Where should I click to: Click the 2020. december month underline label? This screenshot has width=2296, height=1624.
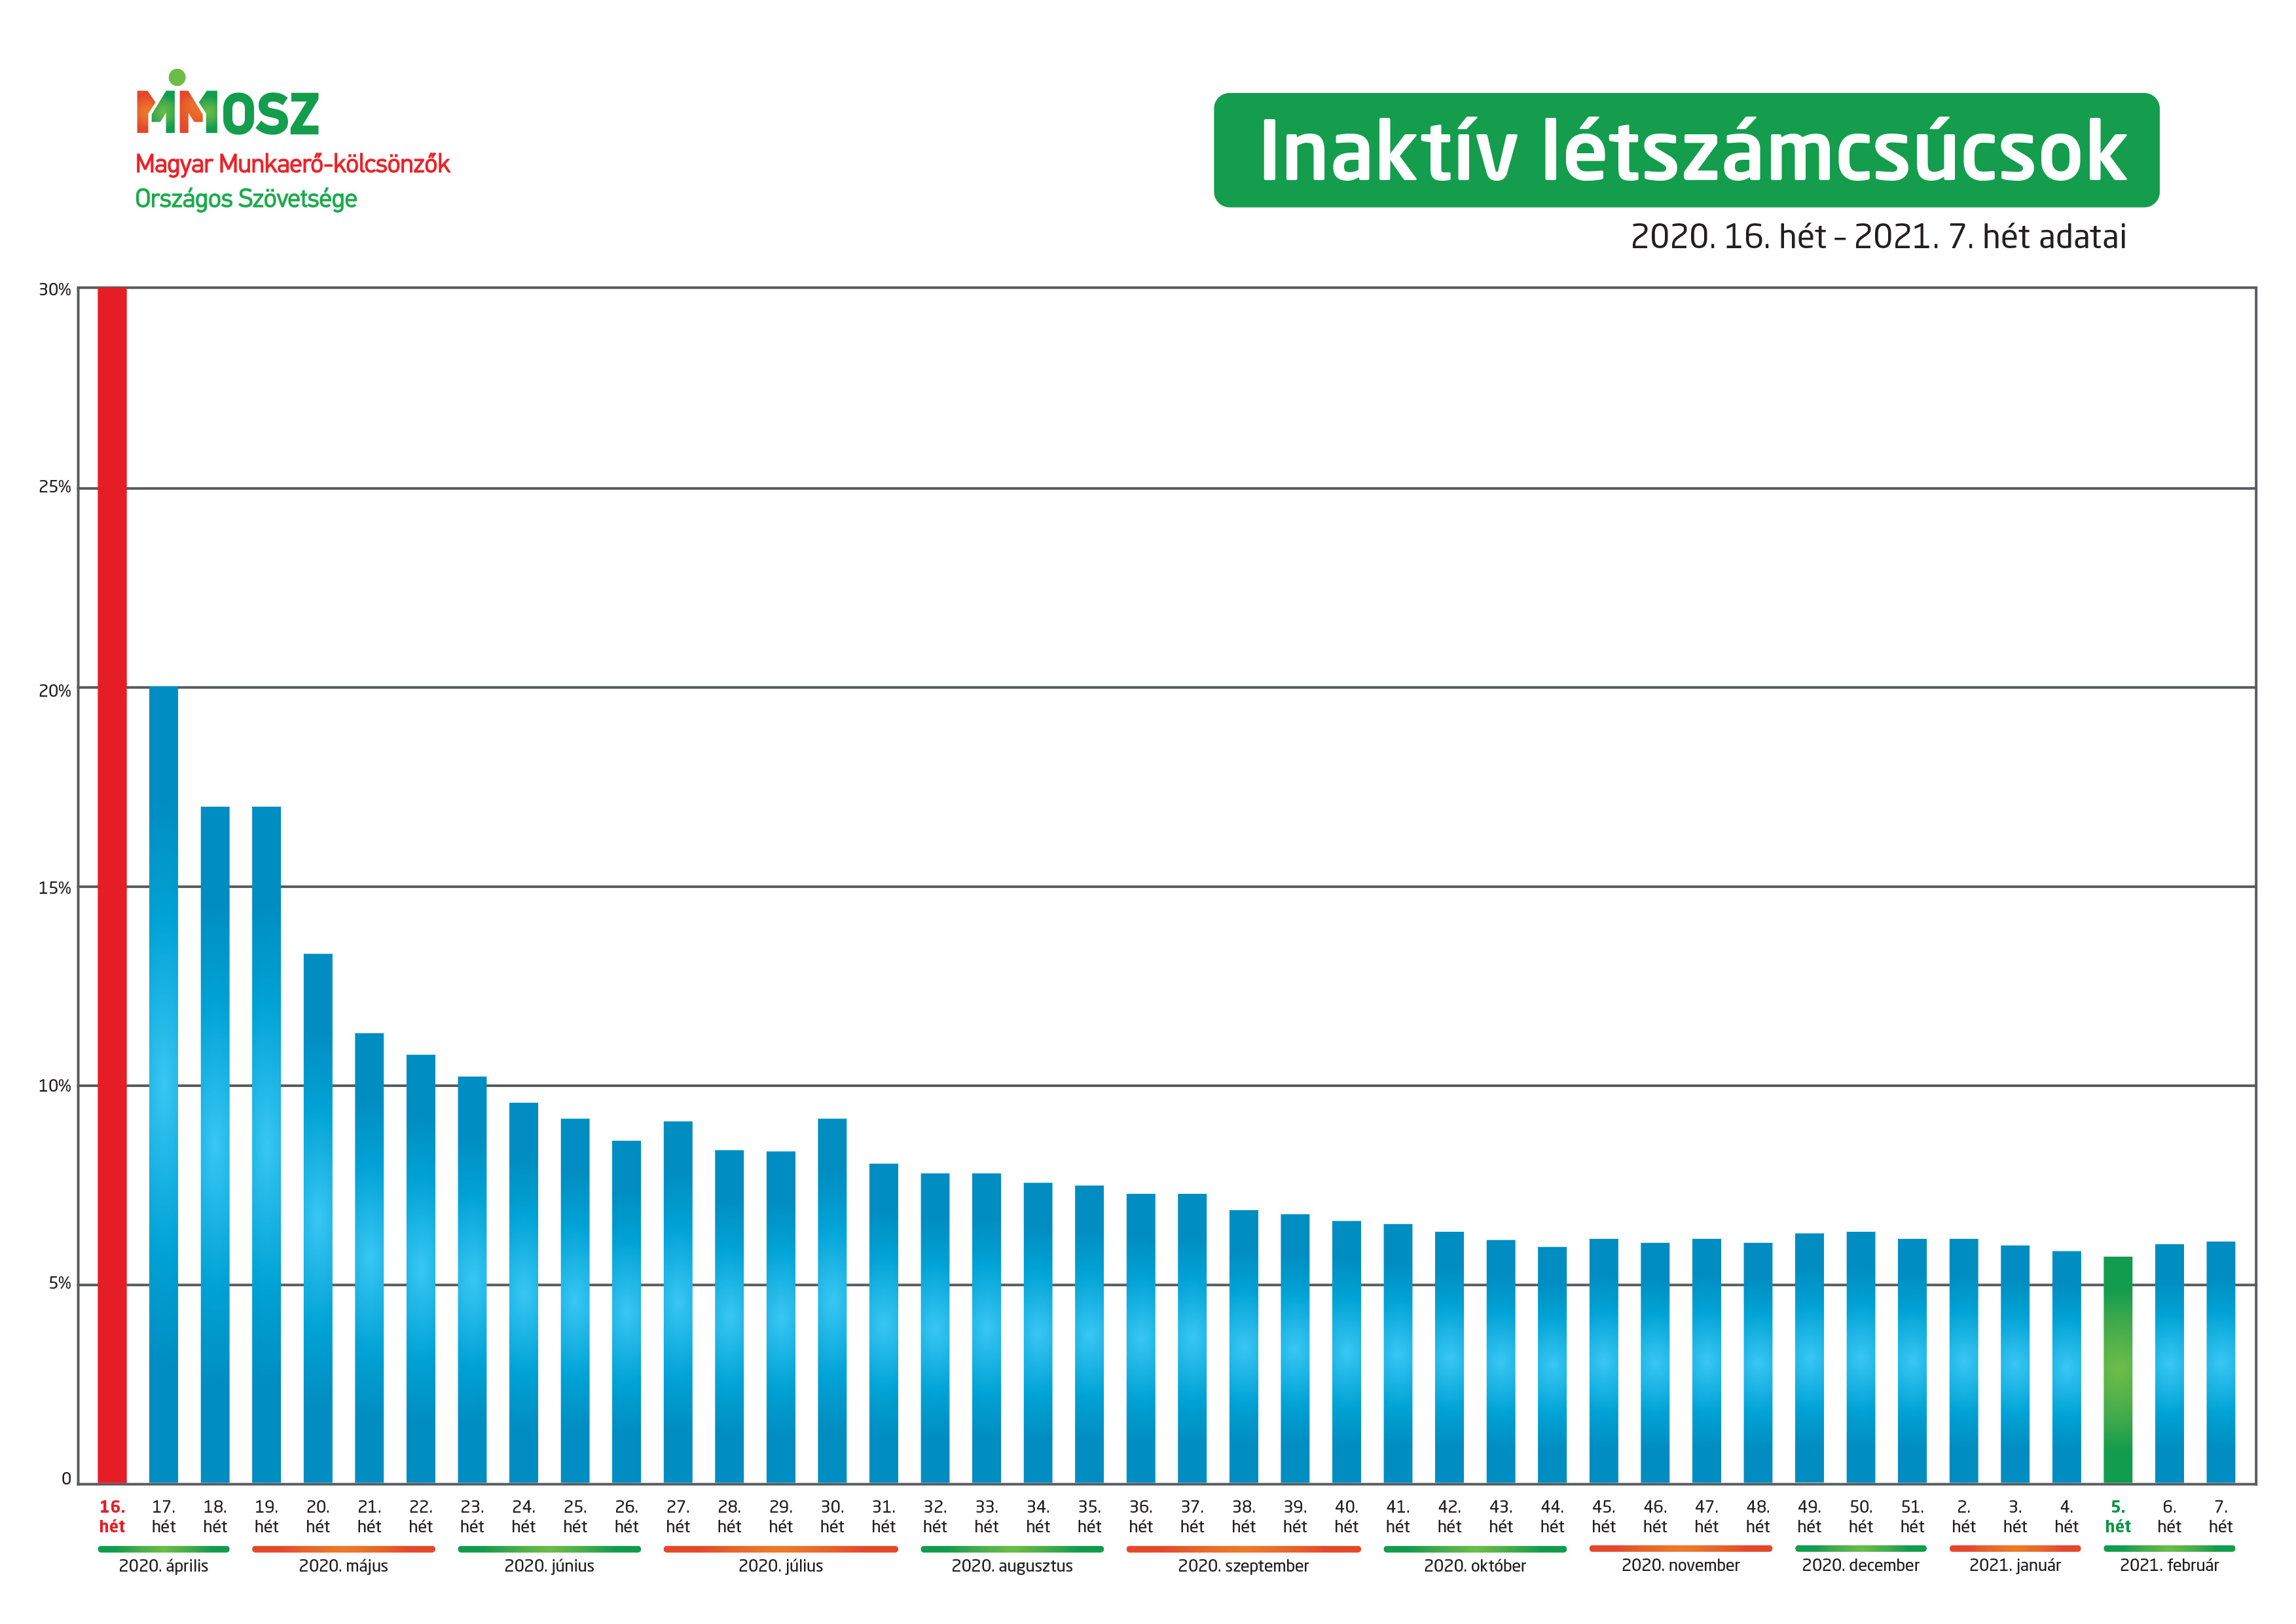pyautogui.click(x=1860, y=1565)
